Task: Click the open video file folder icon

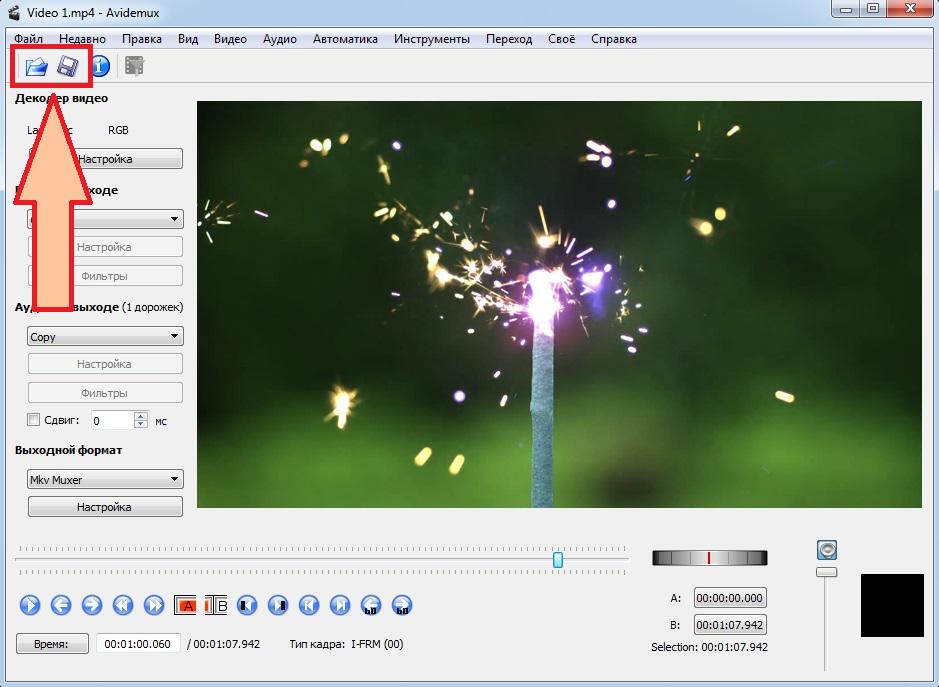Action: click(x=36, y=67)
